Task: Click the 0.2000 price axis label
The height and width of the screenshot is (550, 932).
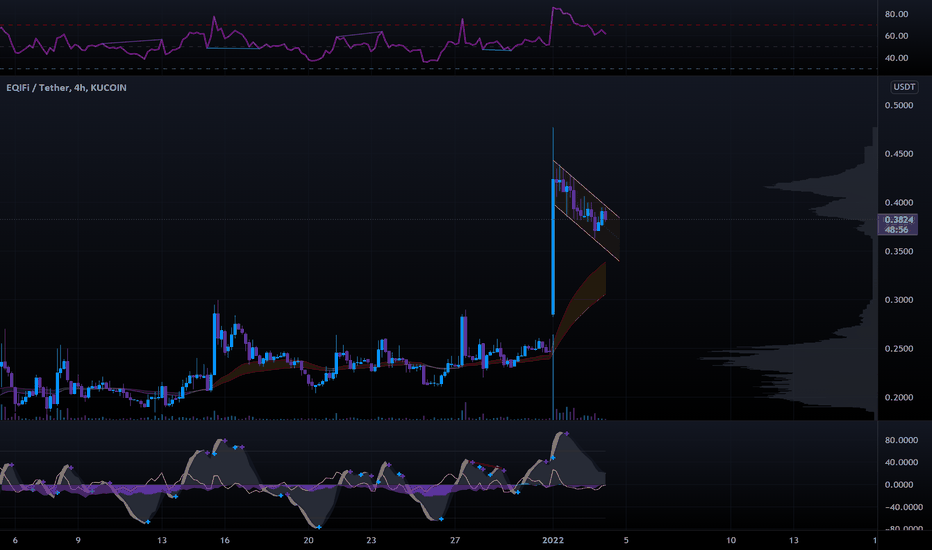Action: [899, 398]
